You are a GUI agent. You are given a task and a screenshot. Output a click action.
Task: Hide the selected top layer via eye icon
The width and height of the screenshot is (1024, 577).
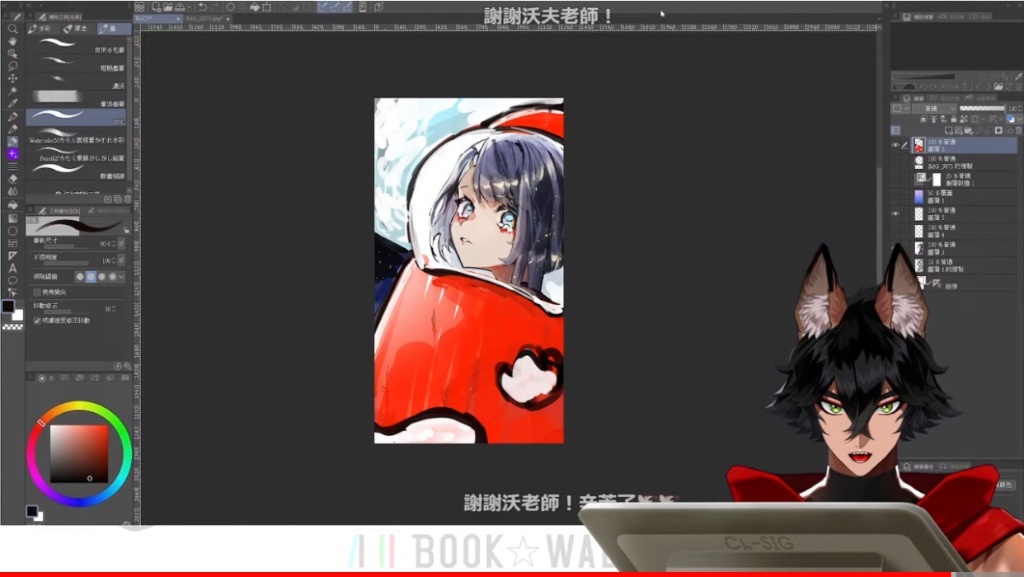(895, 145)
